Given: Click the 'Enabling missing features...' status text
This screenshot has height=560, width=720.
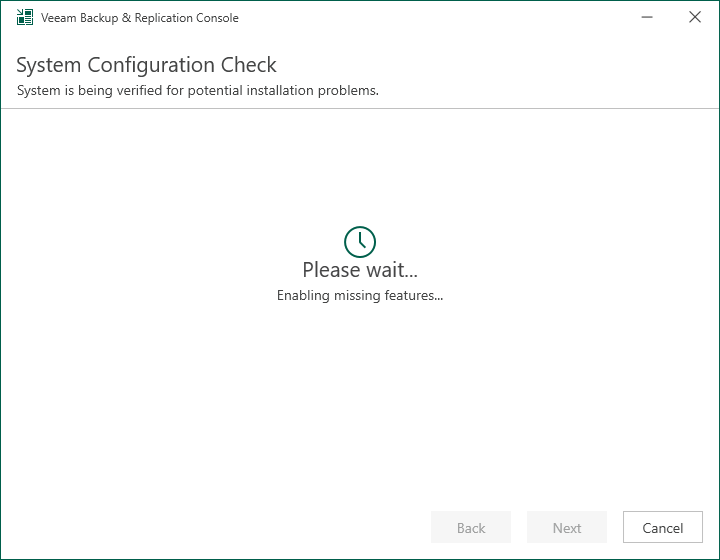Looking at the screenshot, I should [360, 295].
